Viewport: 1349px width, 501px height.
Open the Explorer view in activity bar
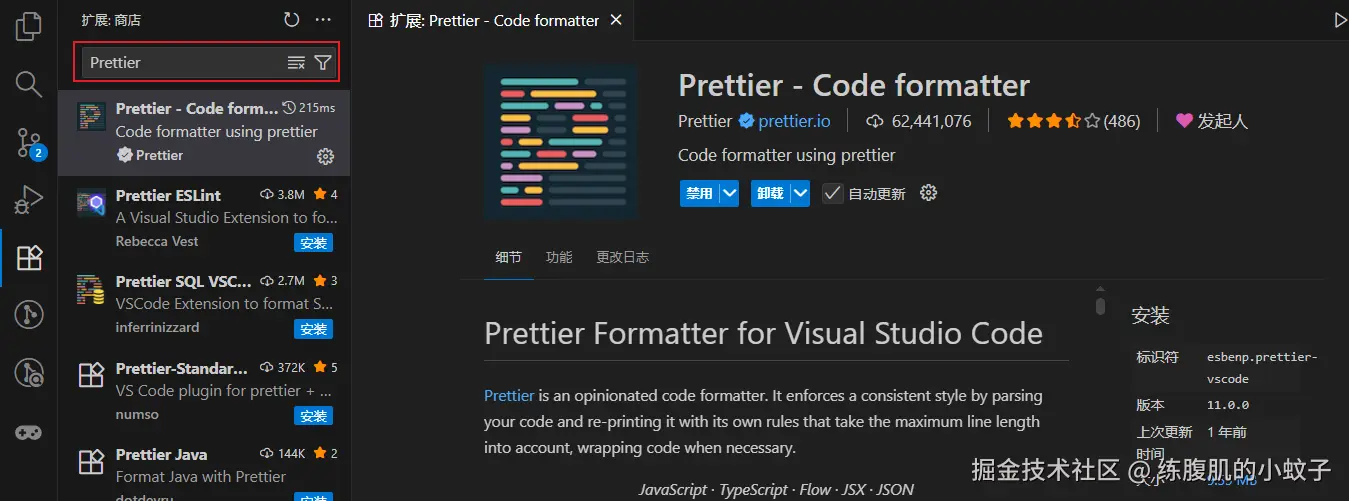click(29, 26)
